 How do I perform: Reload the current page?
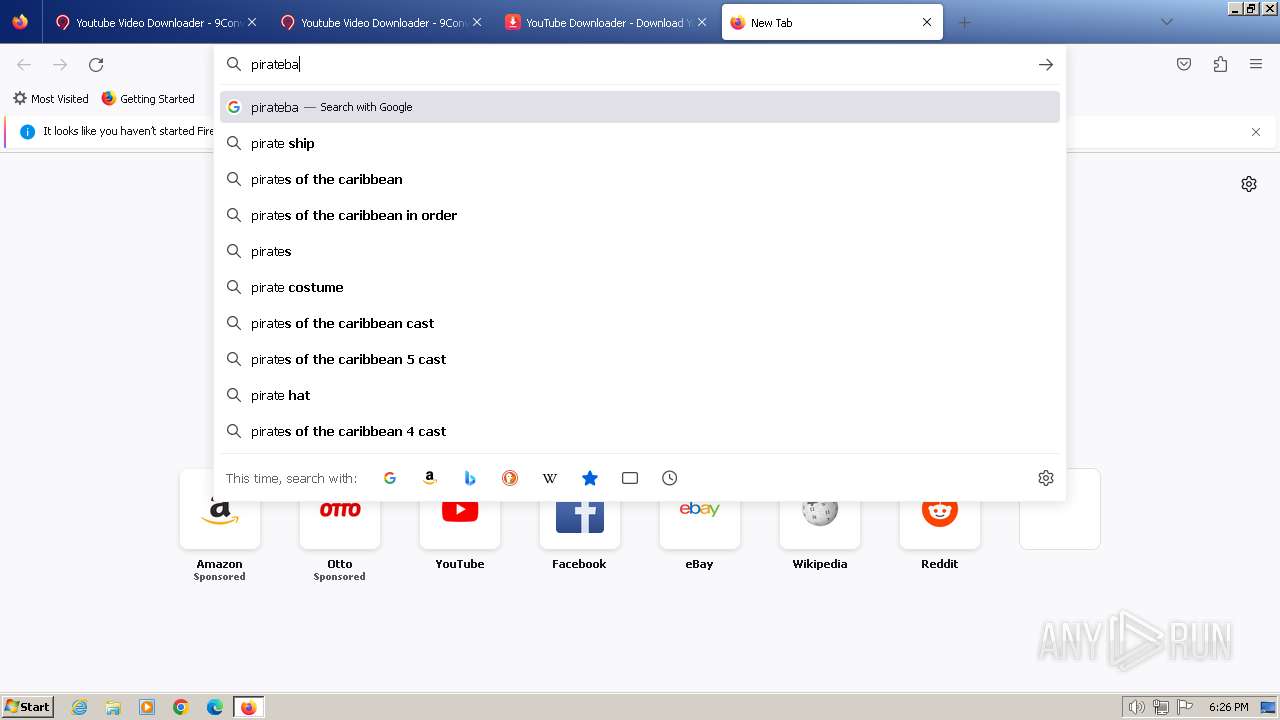coord(96,65)
